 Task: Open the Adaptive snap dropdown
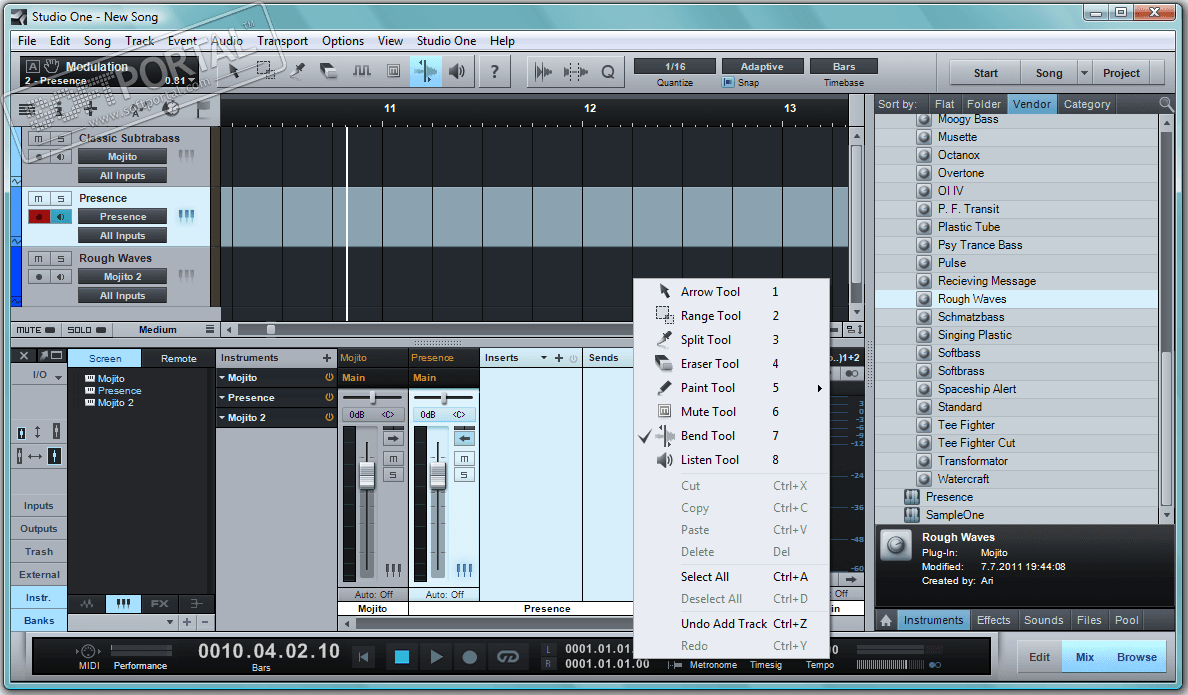(761, 67)
